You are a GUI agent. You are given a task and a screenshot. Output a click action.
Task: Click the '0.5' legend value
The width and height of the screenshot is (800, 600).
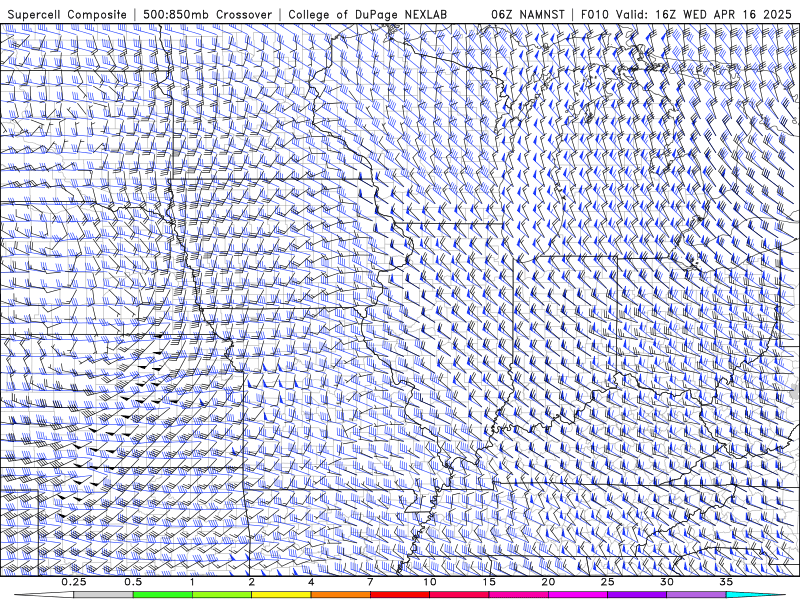[133, 582]
